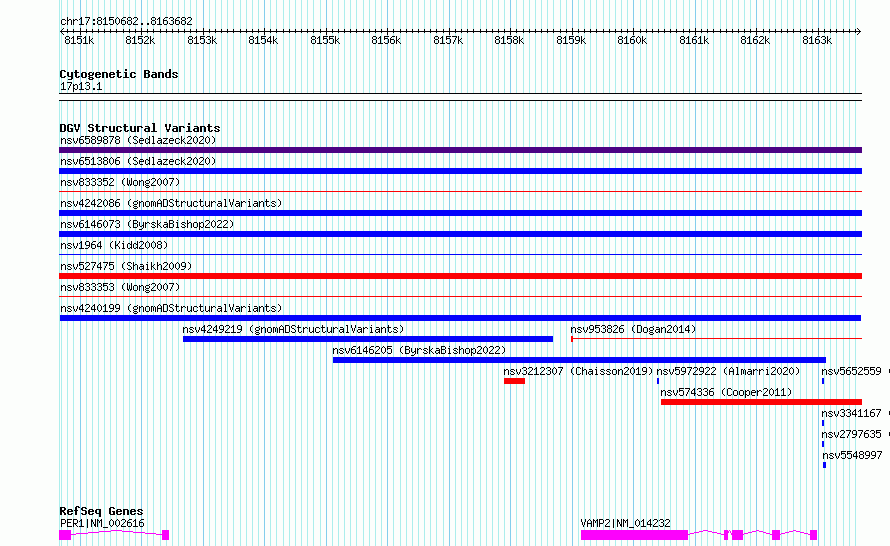890x546 pixels.
Task: Open the nsv833353 (Wong2007) variant label
Action: click(x=120, y=287)
